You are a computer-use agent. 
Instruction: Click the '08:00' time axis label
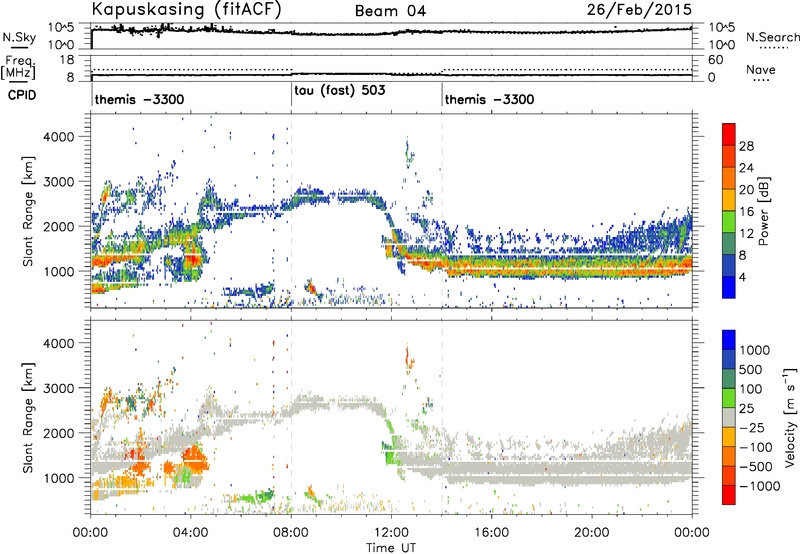[291, 533]
